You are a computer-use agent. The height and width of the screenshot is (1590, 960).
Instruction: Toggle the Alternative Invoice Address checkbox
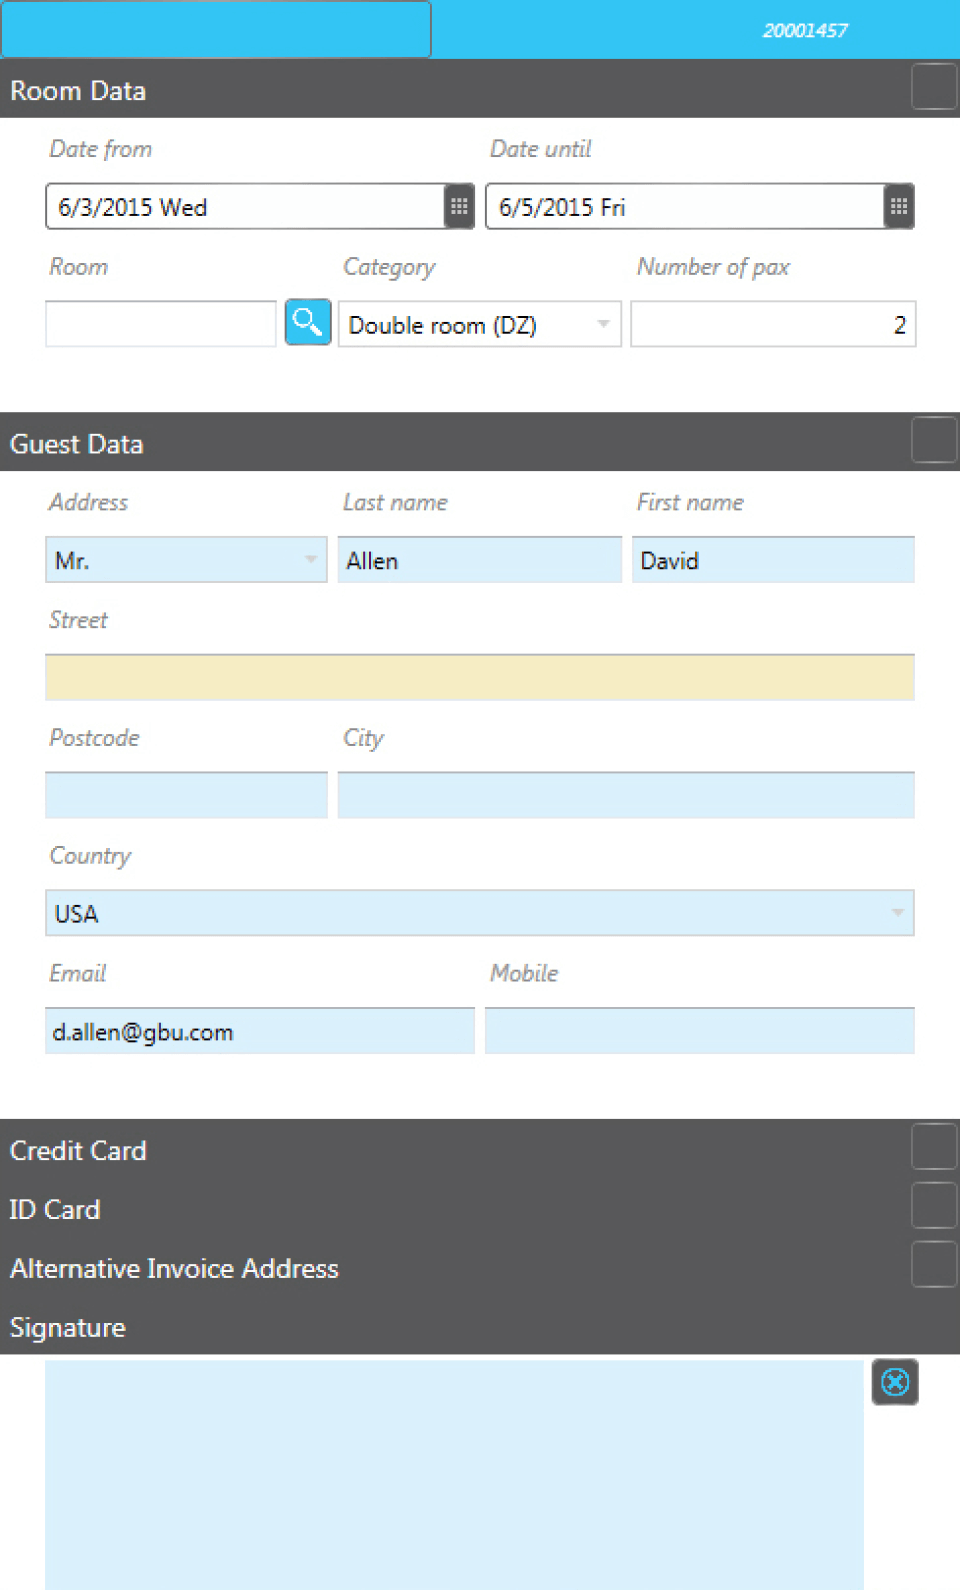coord(934,1265)
